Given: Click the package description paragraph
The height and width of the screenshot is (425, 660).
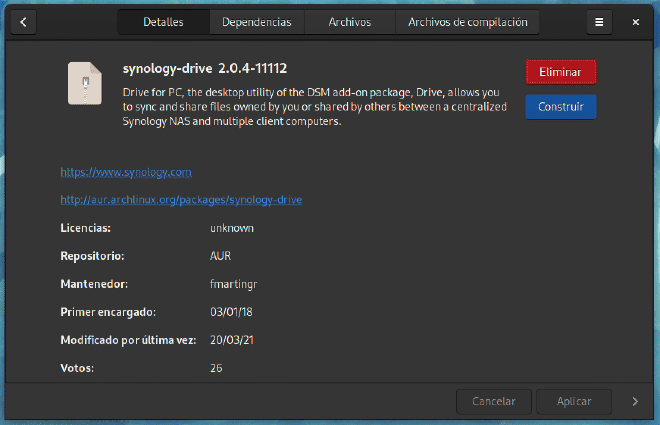Looking at the screenshot, I should point(314,107).
